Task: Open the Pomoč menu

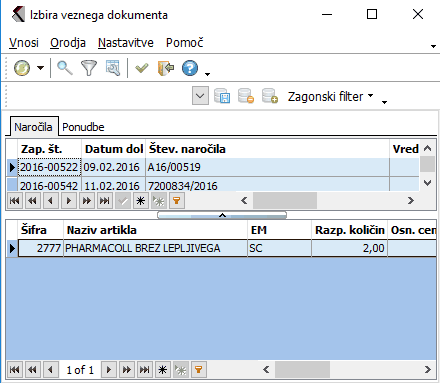Action: pyautogui.click(x=185, y=43)
